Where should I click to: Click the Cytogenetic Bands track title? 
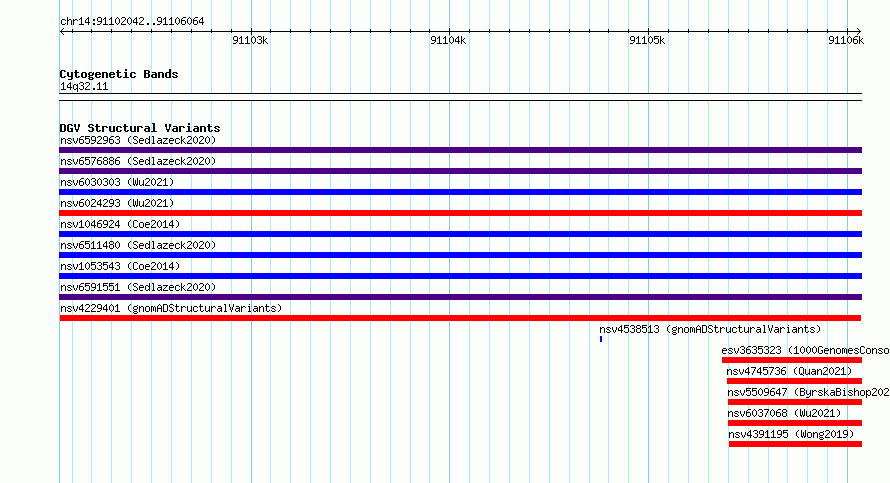pos(119,74)
